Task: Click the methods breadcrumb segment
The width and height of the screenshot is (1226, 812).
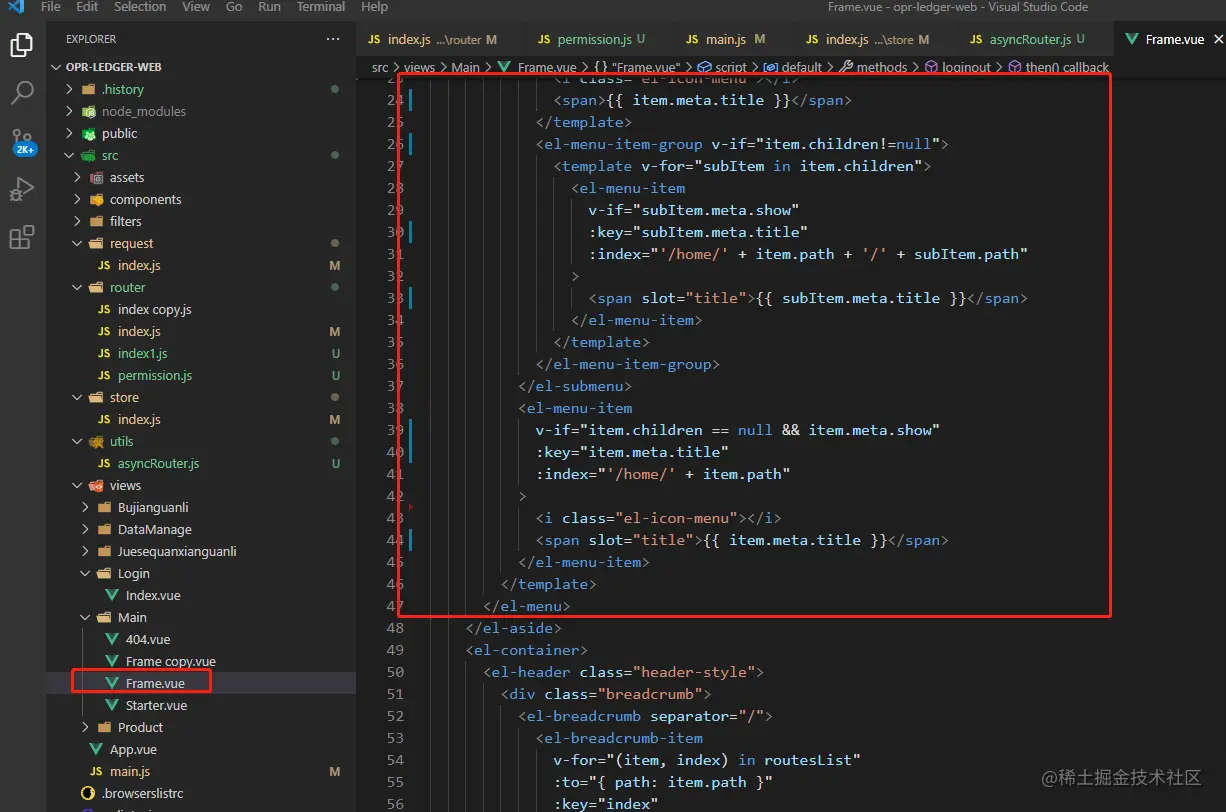Action: (873, 67)
